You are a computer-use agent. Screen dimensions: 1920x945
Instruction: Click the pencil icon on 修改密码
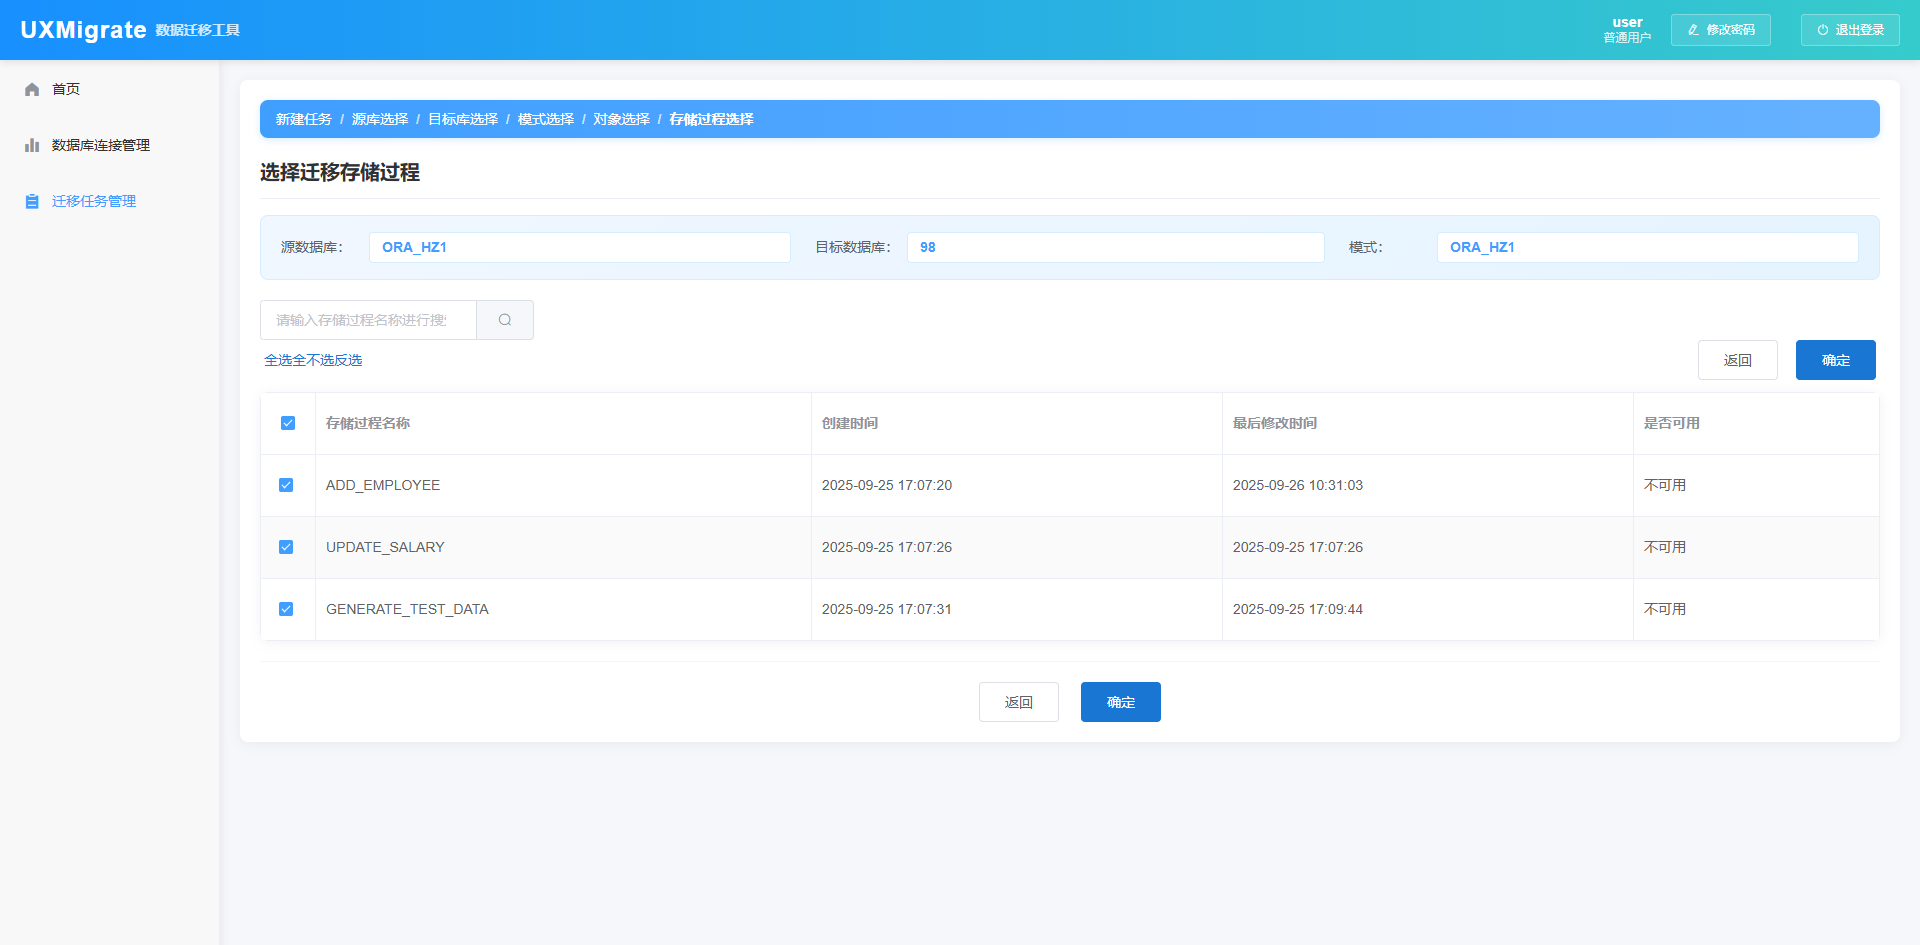pyautogui.click(x=1693, y=30)
